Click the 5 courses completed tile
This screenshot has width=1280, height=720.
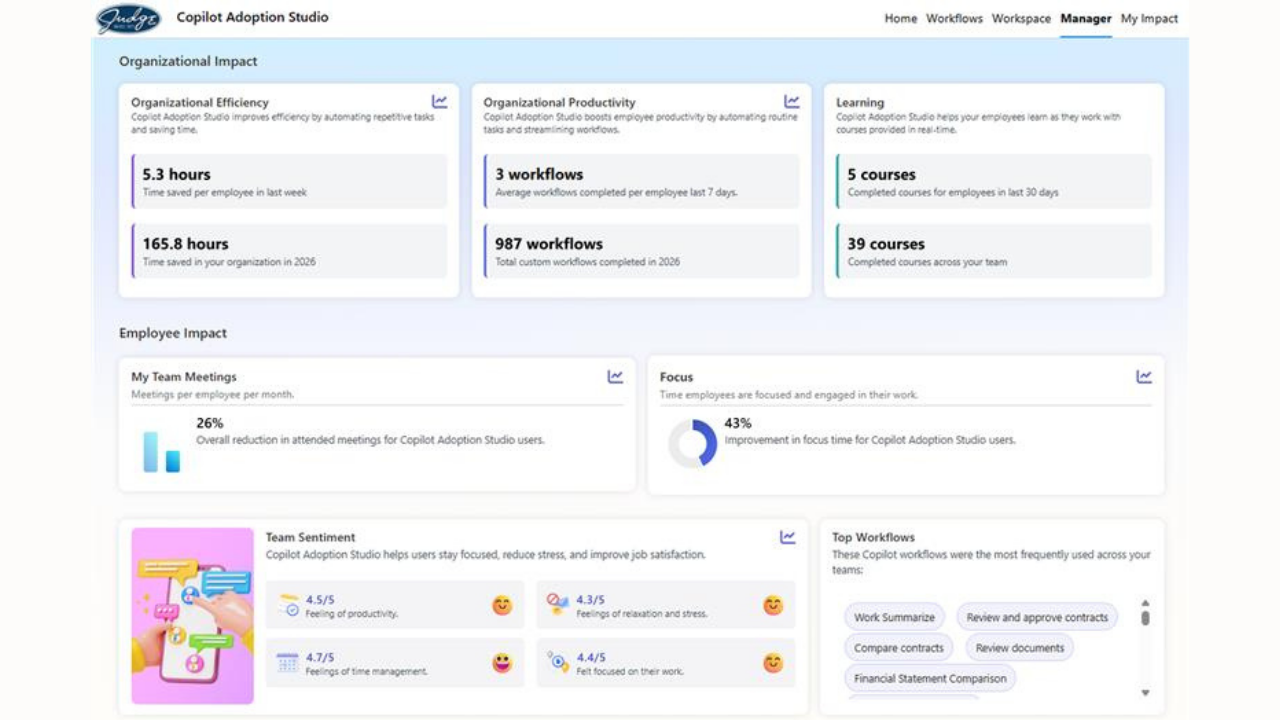994,181
